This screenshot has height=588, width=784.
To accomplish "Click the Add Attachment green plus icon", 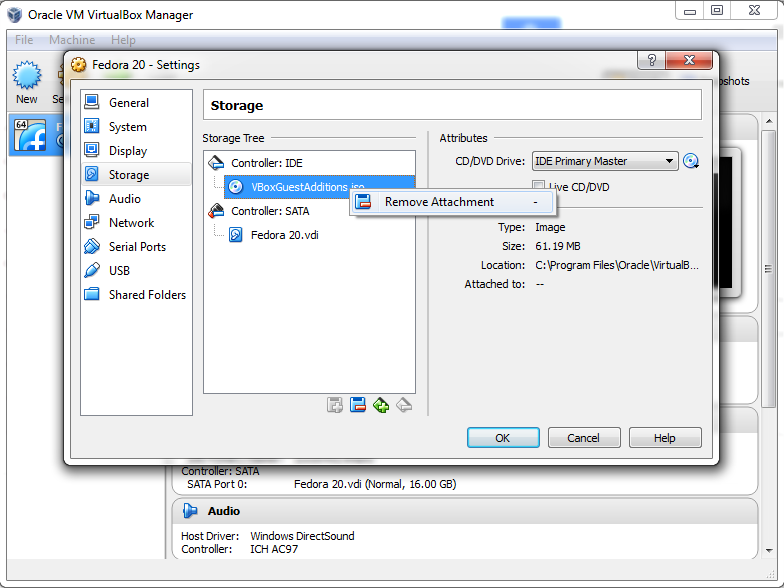I will 381,404.
